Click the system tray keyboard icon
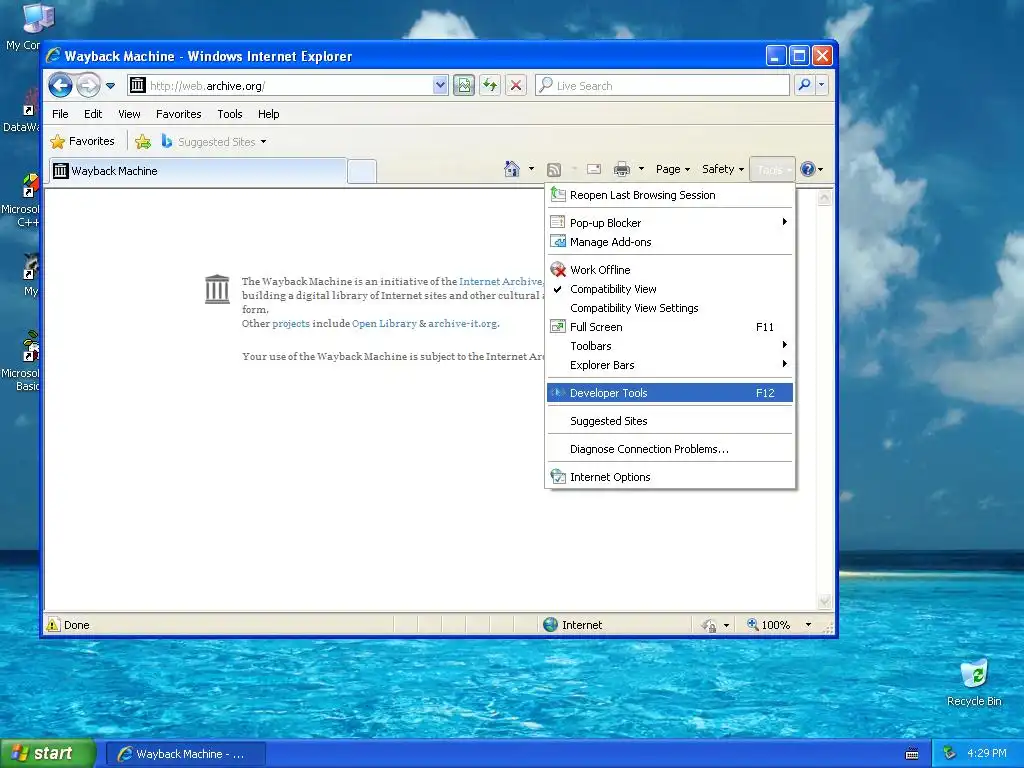 tap(912, 754)
